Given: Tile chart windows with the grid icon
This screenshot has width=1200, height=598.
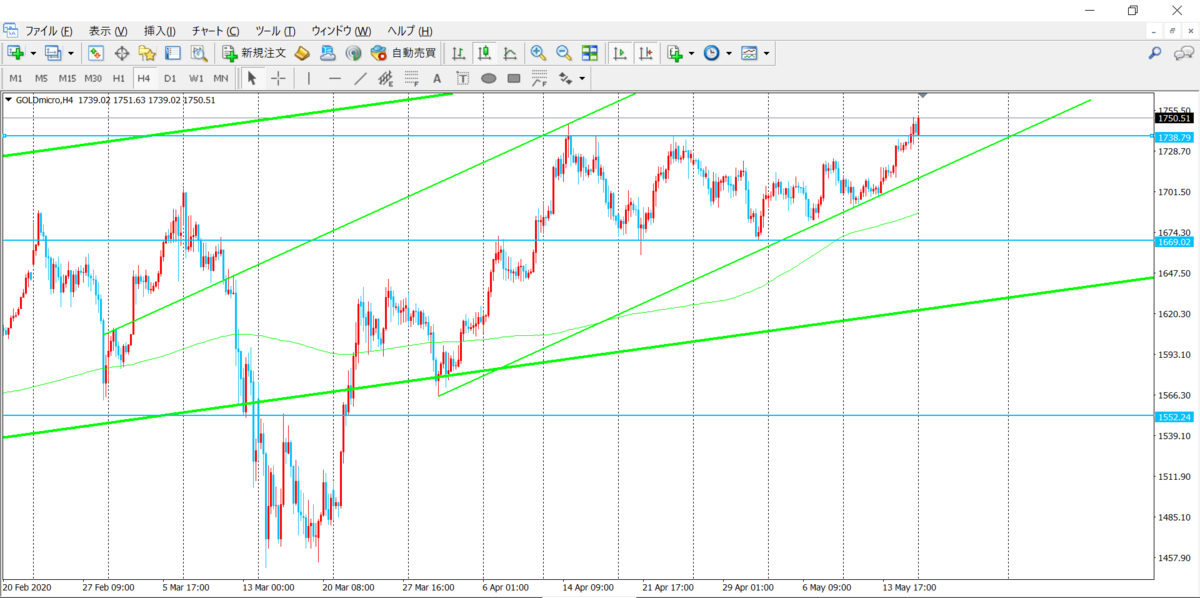Looking at the screenshot, I should [590, 53].
